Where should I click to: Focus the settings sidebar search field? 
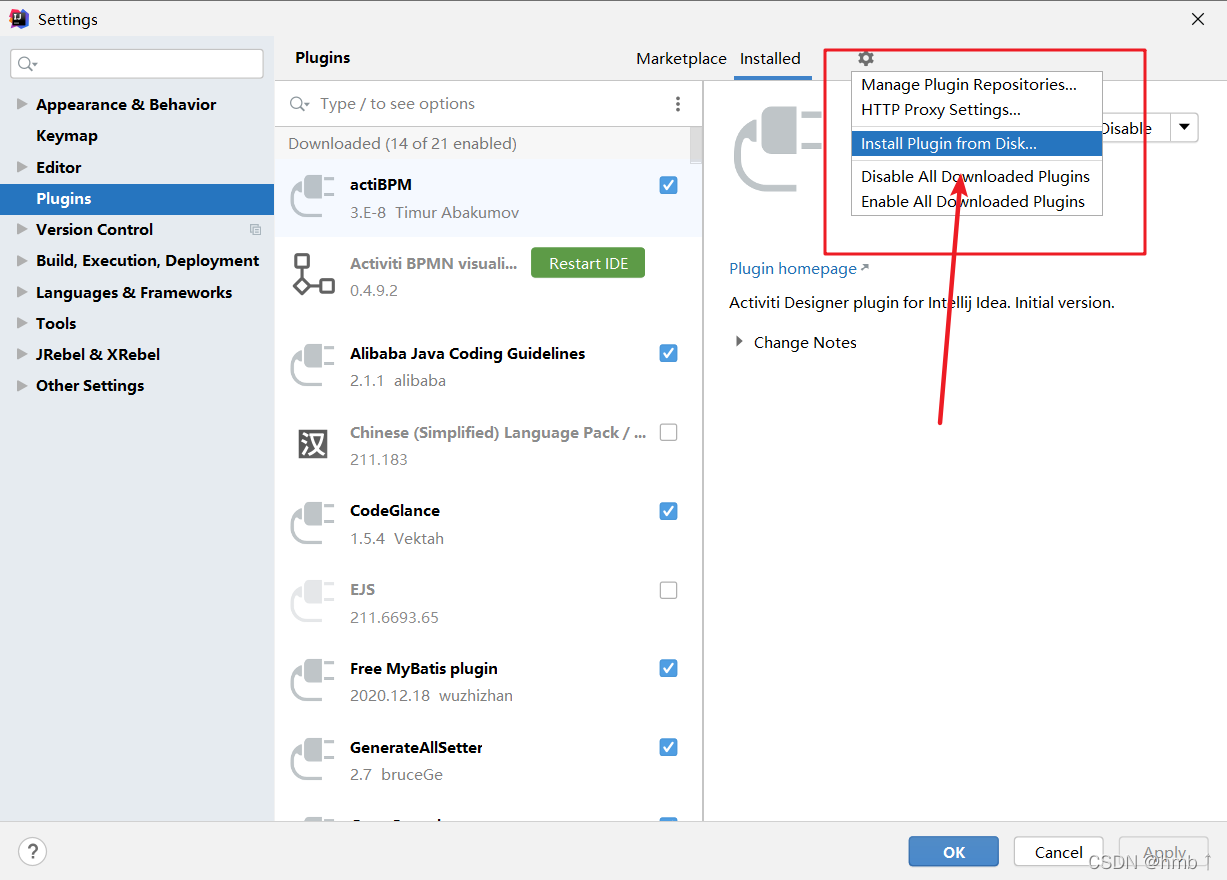[x=137, y=64]
